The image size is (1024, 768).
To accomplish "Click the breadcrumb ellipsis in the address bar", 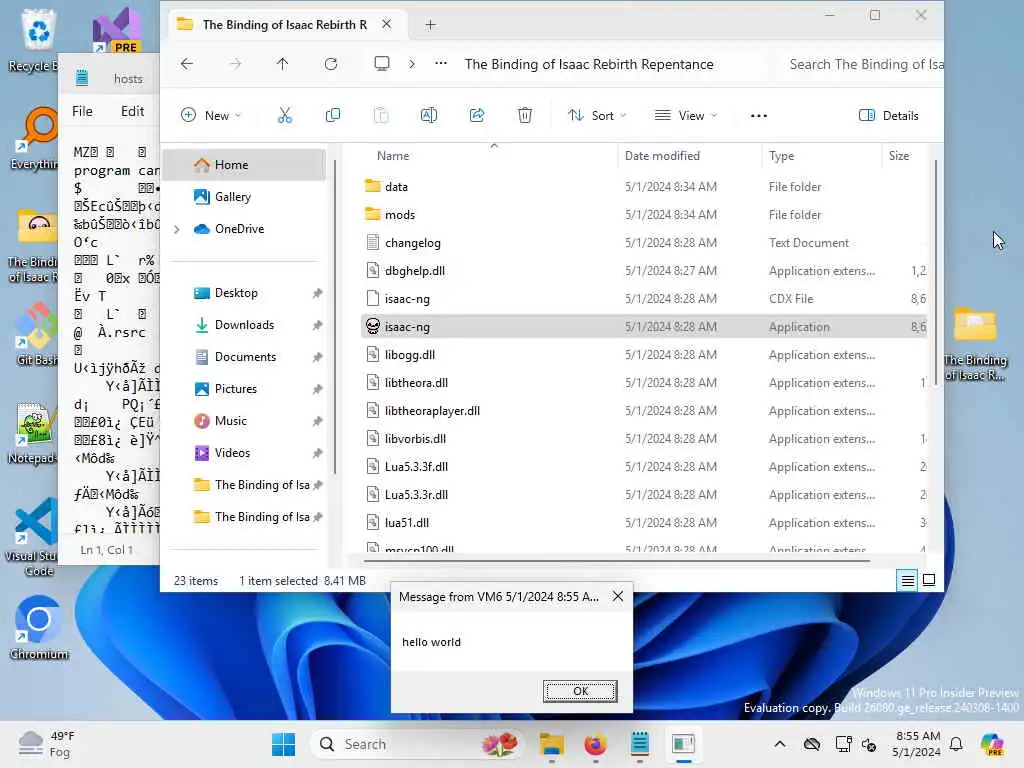I will (441, 64).
